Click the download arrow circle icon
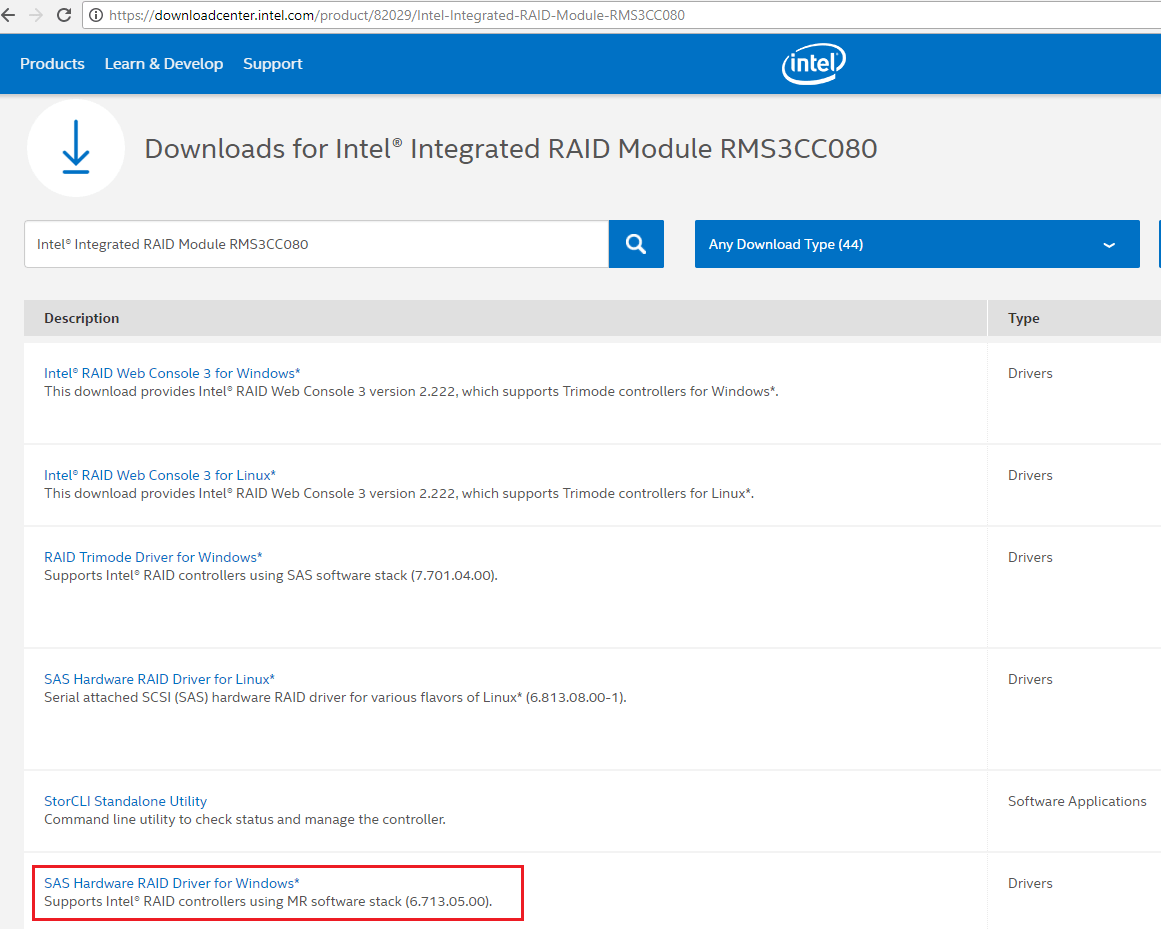 pyautogui.click(x=75, y=147)
